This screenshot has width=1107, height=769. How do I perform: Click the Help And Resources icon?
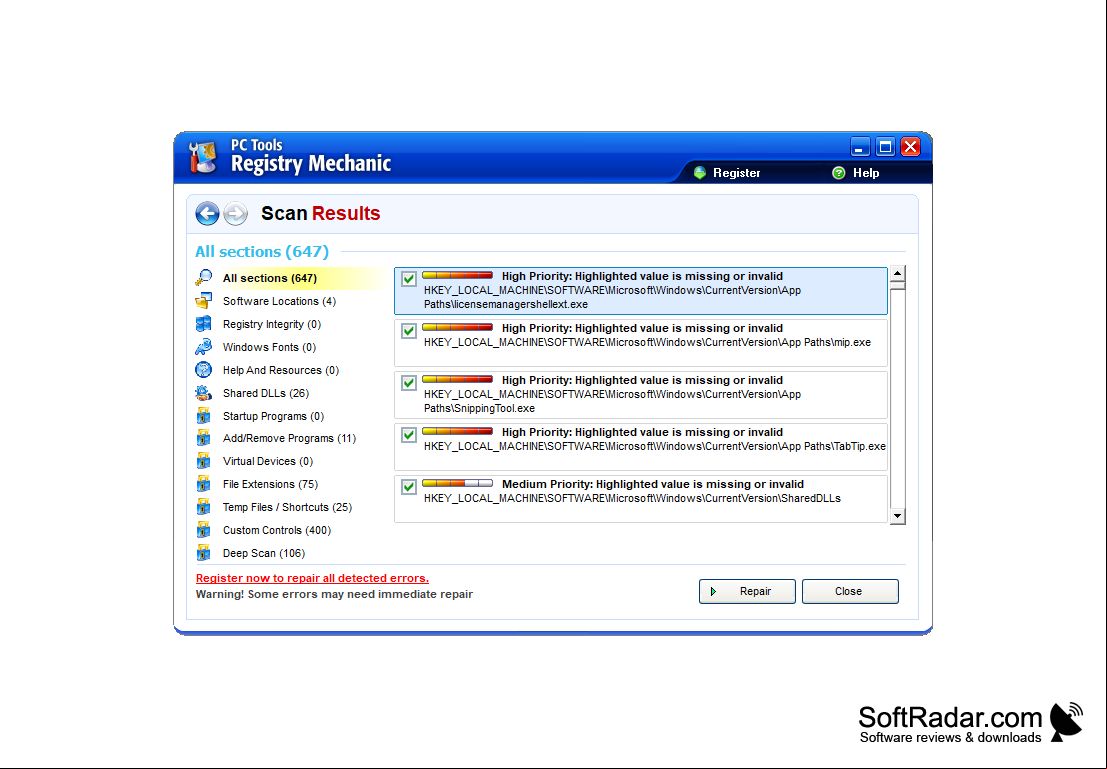(203, 370)
